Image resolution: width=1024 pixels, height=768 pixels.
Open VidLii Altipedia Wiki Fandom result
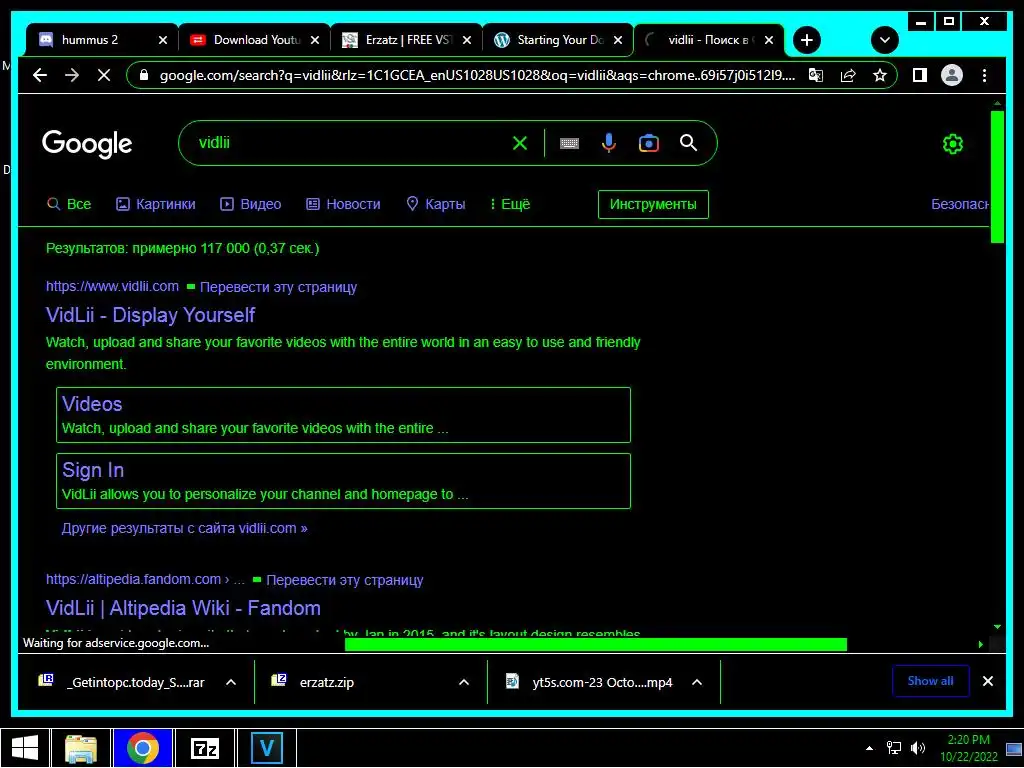[183, 608]
